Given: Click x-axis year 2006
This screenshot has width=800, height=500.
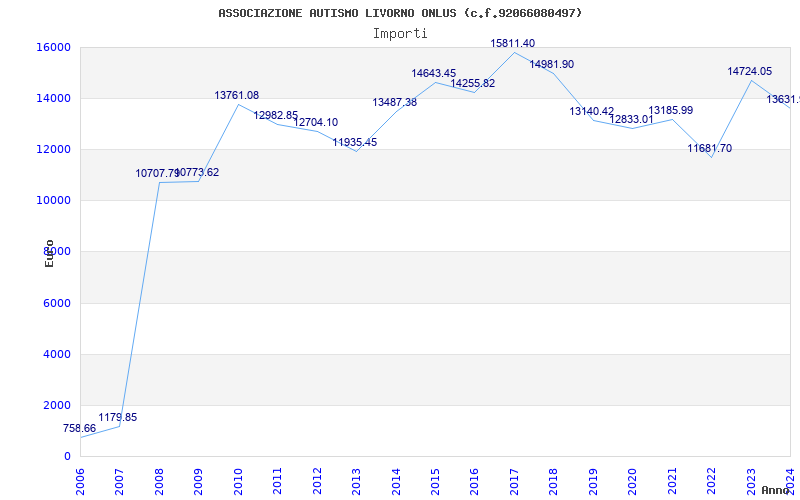Looking at the screenshot, I should pos(80,482).
